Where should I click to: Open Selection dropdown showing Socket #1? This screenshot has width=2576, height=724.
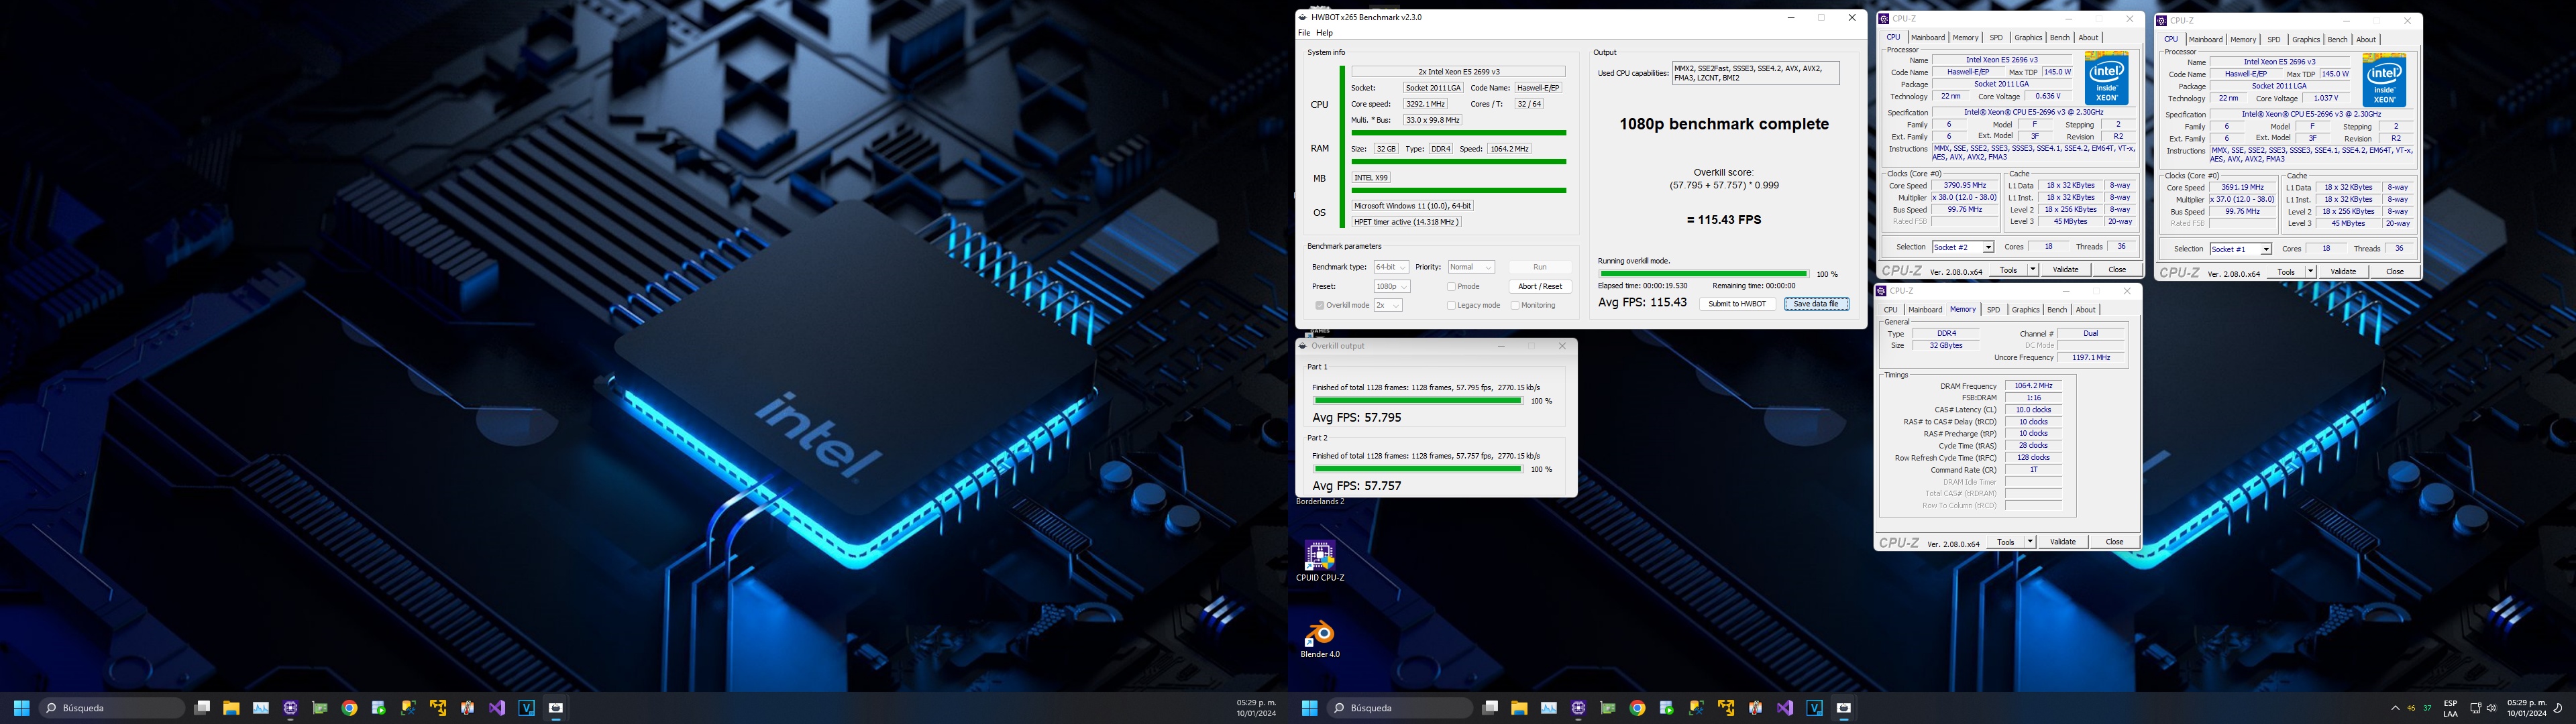[2241, 249]
